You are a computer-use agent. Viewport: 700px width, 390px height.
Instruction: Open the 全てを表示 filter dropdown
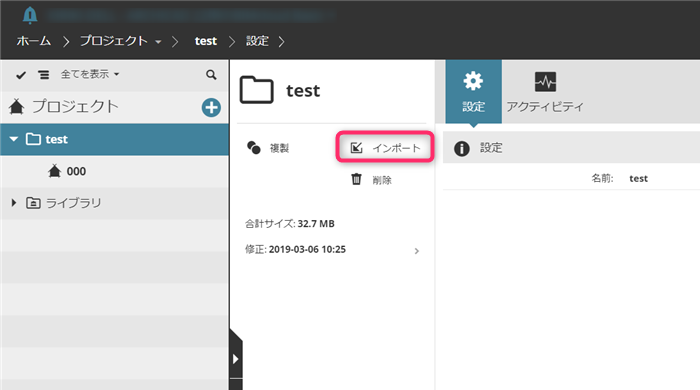pyautogui.click(x=90, y=74)
